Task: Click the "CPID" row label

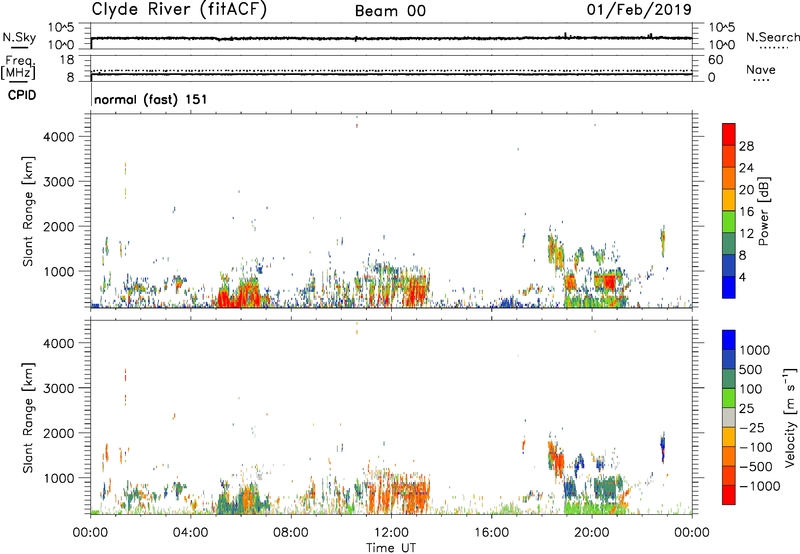Action: (22, 95)
